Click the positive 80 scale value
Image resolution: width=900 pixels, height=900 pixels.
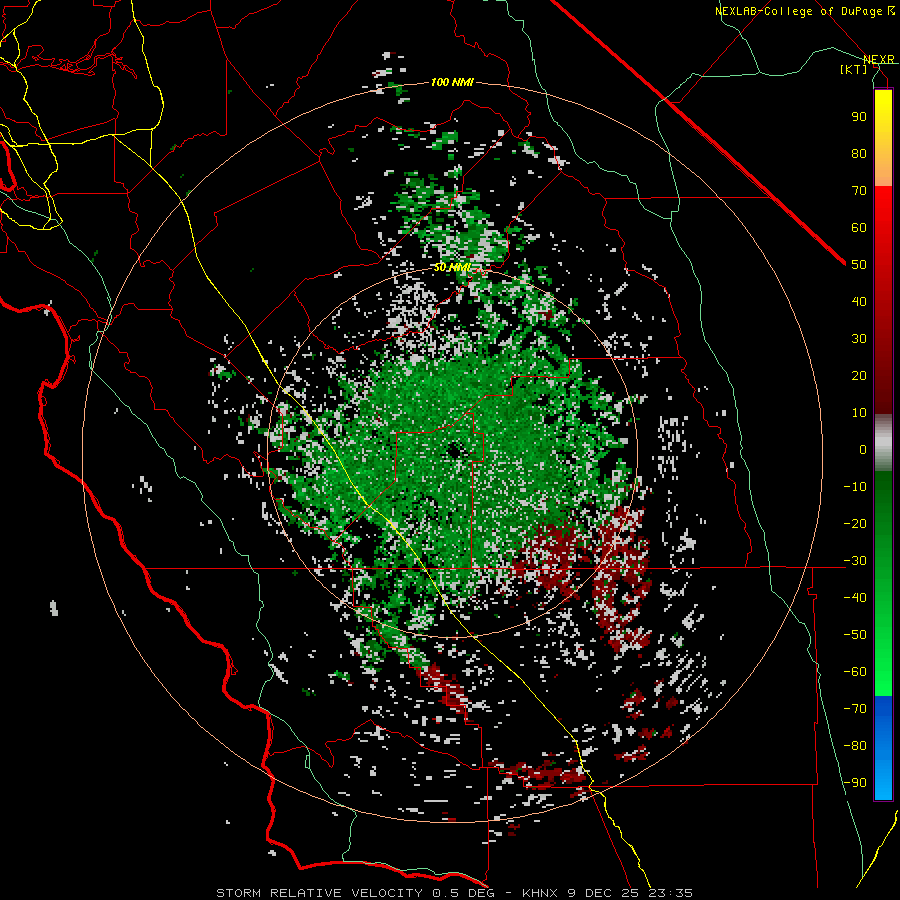[x=859, y=153]
